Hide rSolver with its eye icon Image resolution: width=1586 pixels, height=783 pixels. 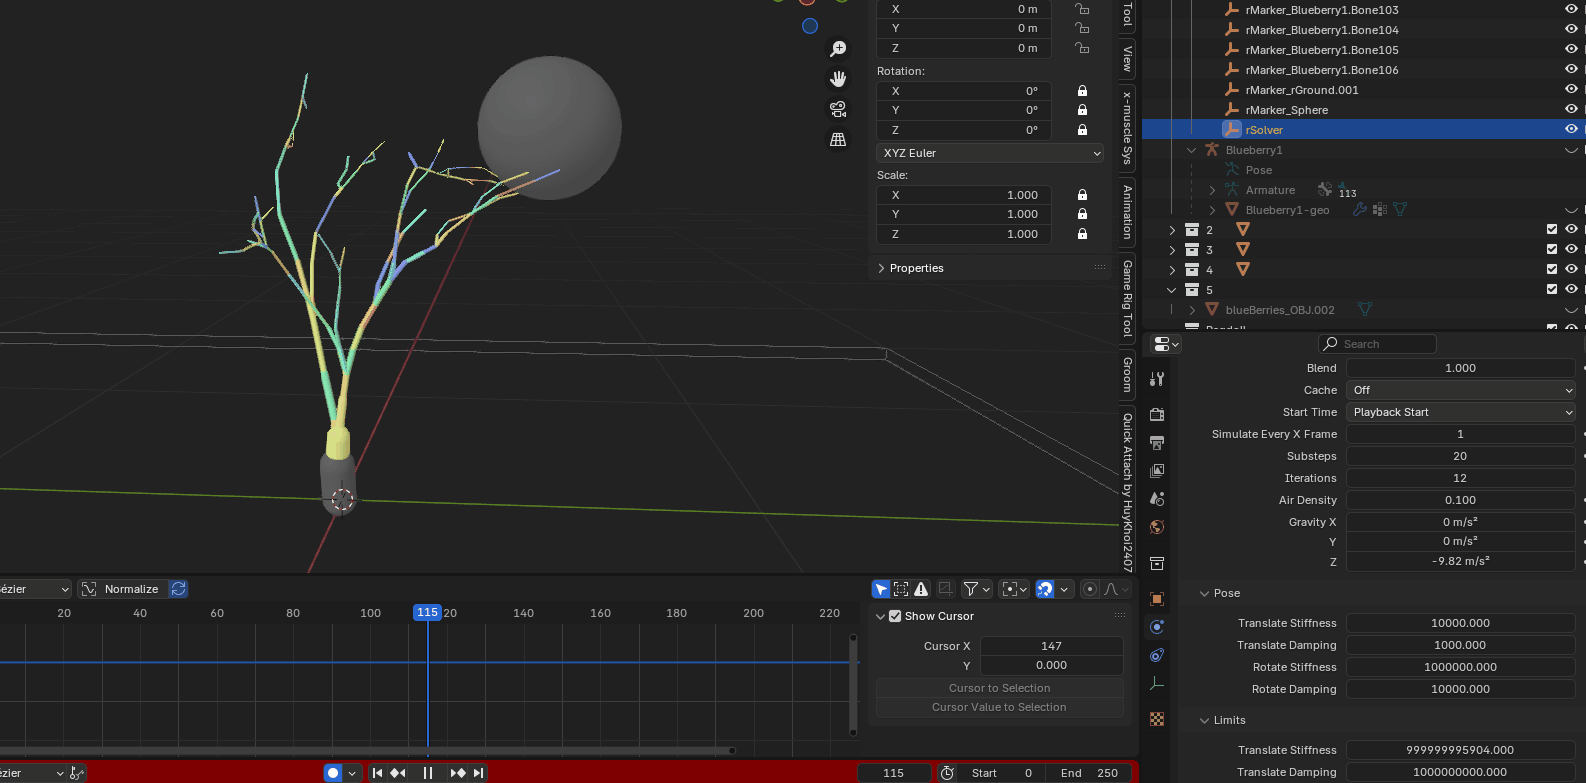(x=1571, y=129)
